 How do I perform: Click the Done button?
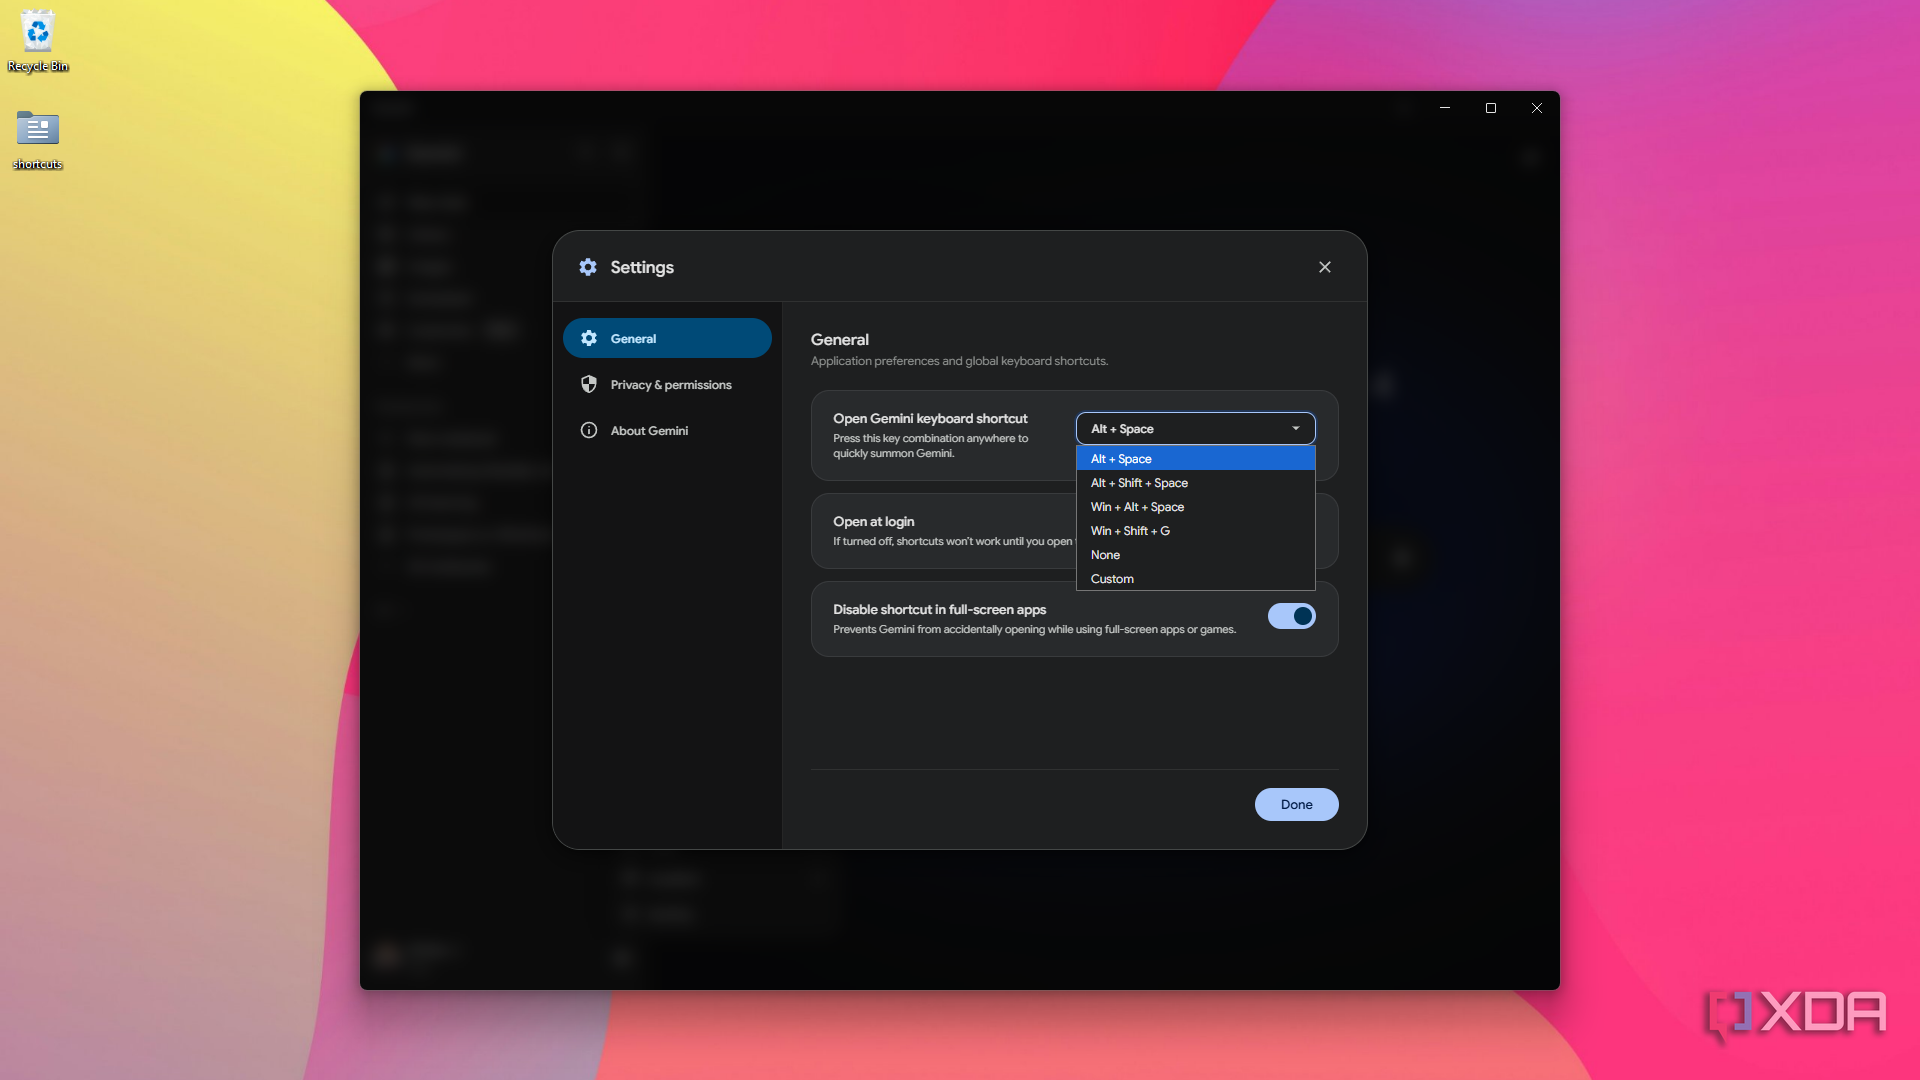coord(1296,804)
